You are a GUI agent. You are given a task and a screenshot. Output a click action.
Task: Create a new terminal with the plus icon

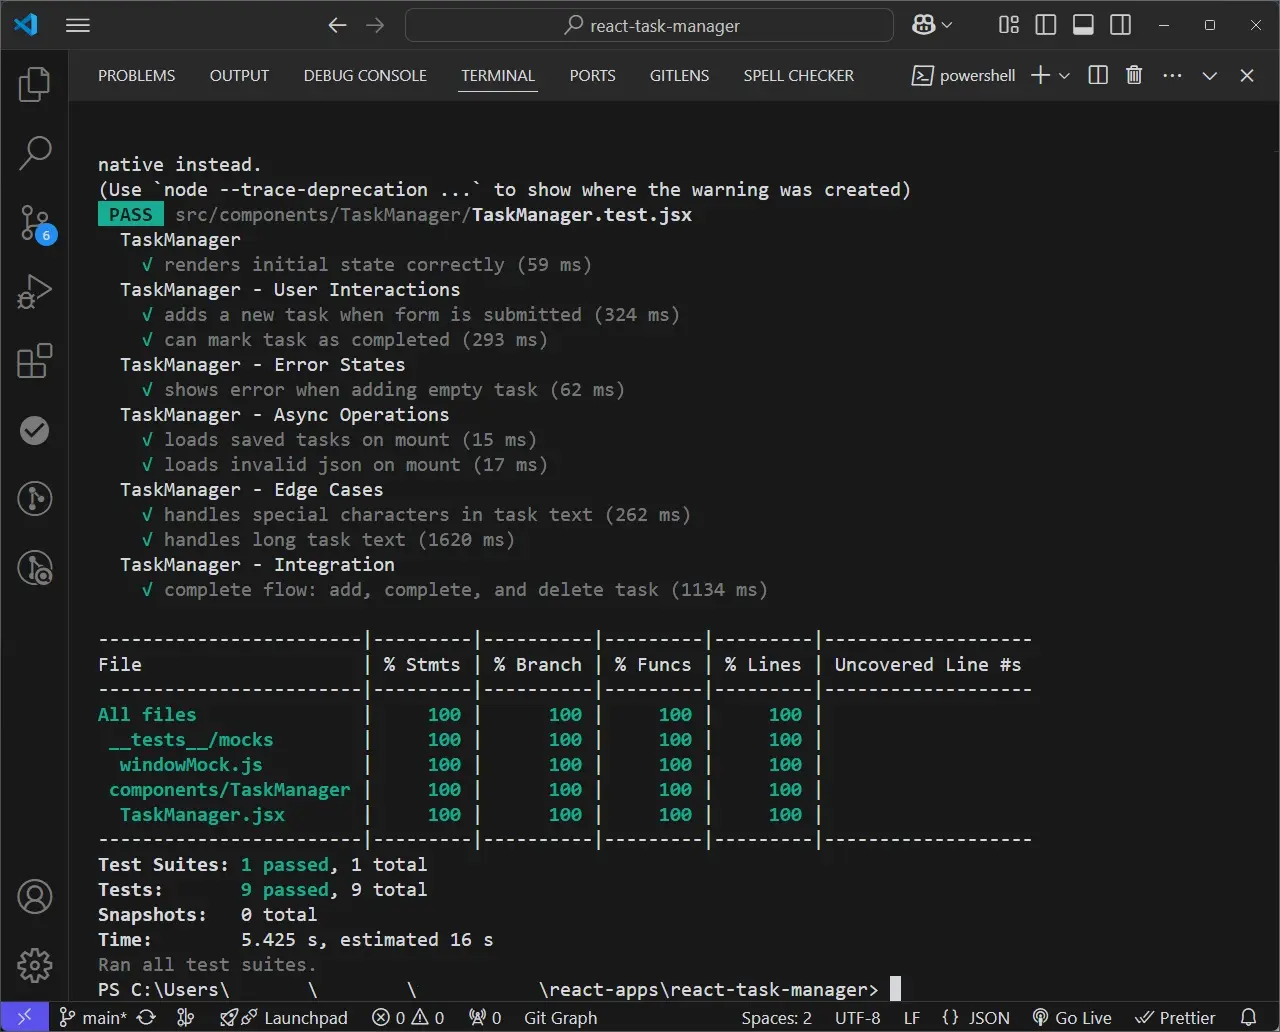click(x=1040, y=75)
